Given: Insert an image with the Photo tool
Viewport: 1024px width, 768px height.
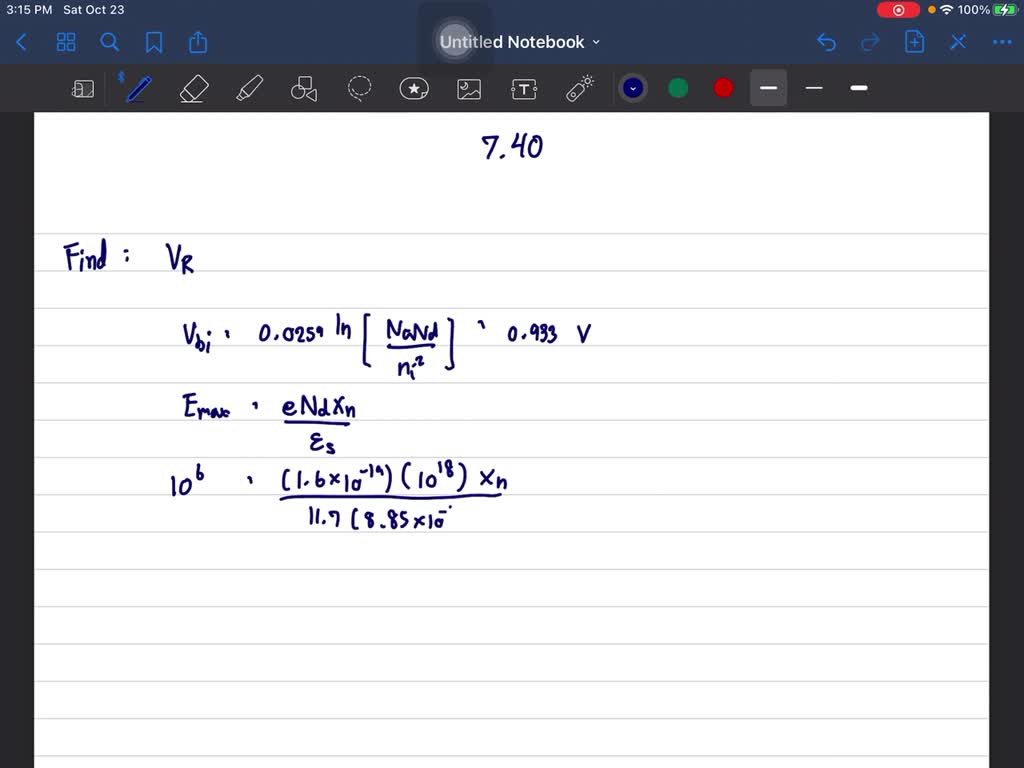Looking at the screenshot, I should click(469, 88).
